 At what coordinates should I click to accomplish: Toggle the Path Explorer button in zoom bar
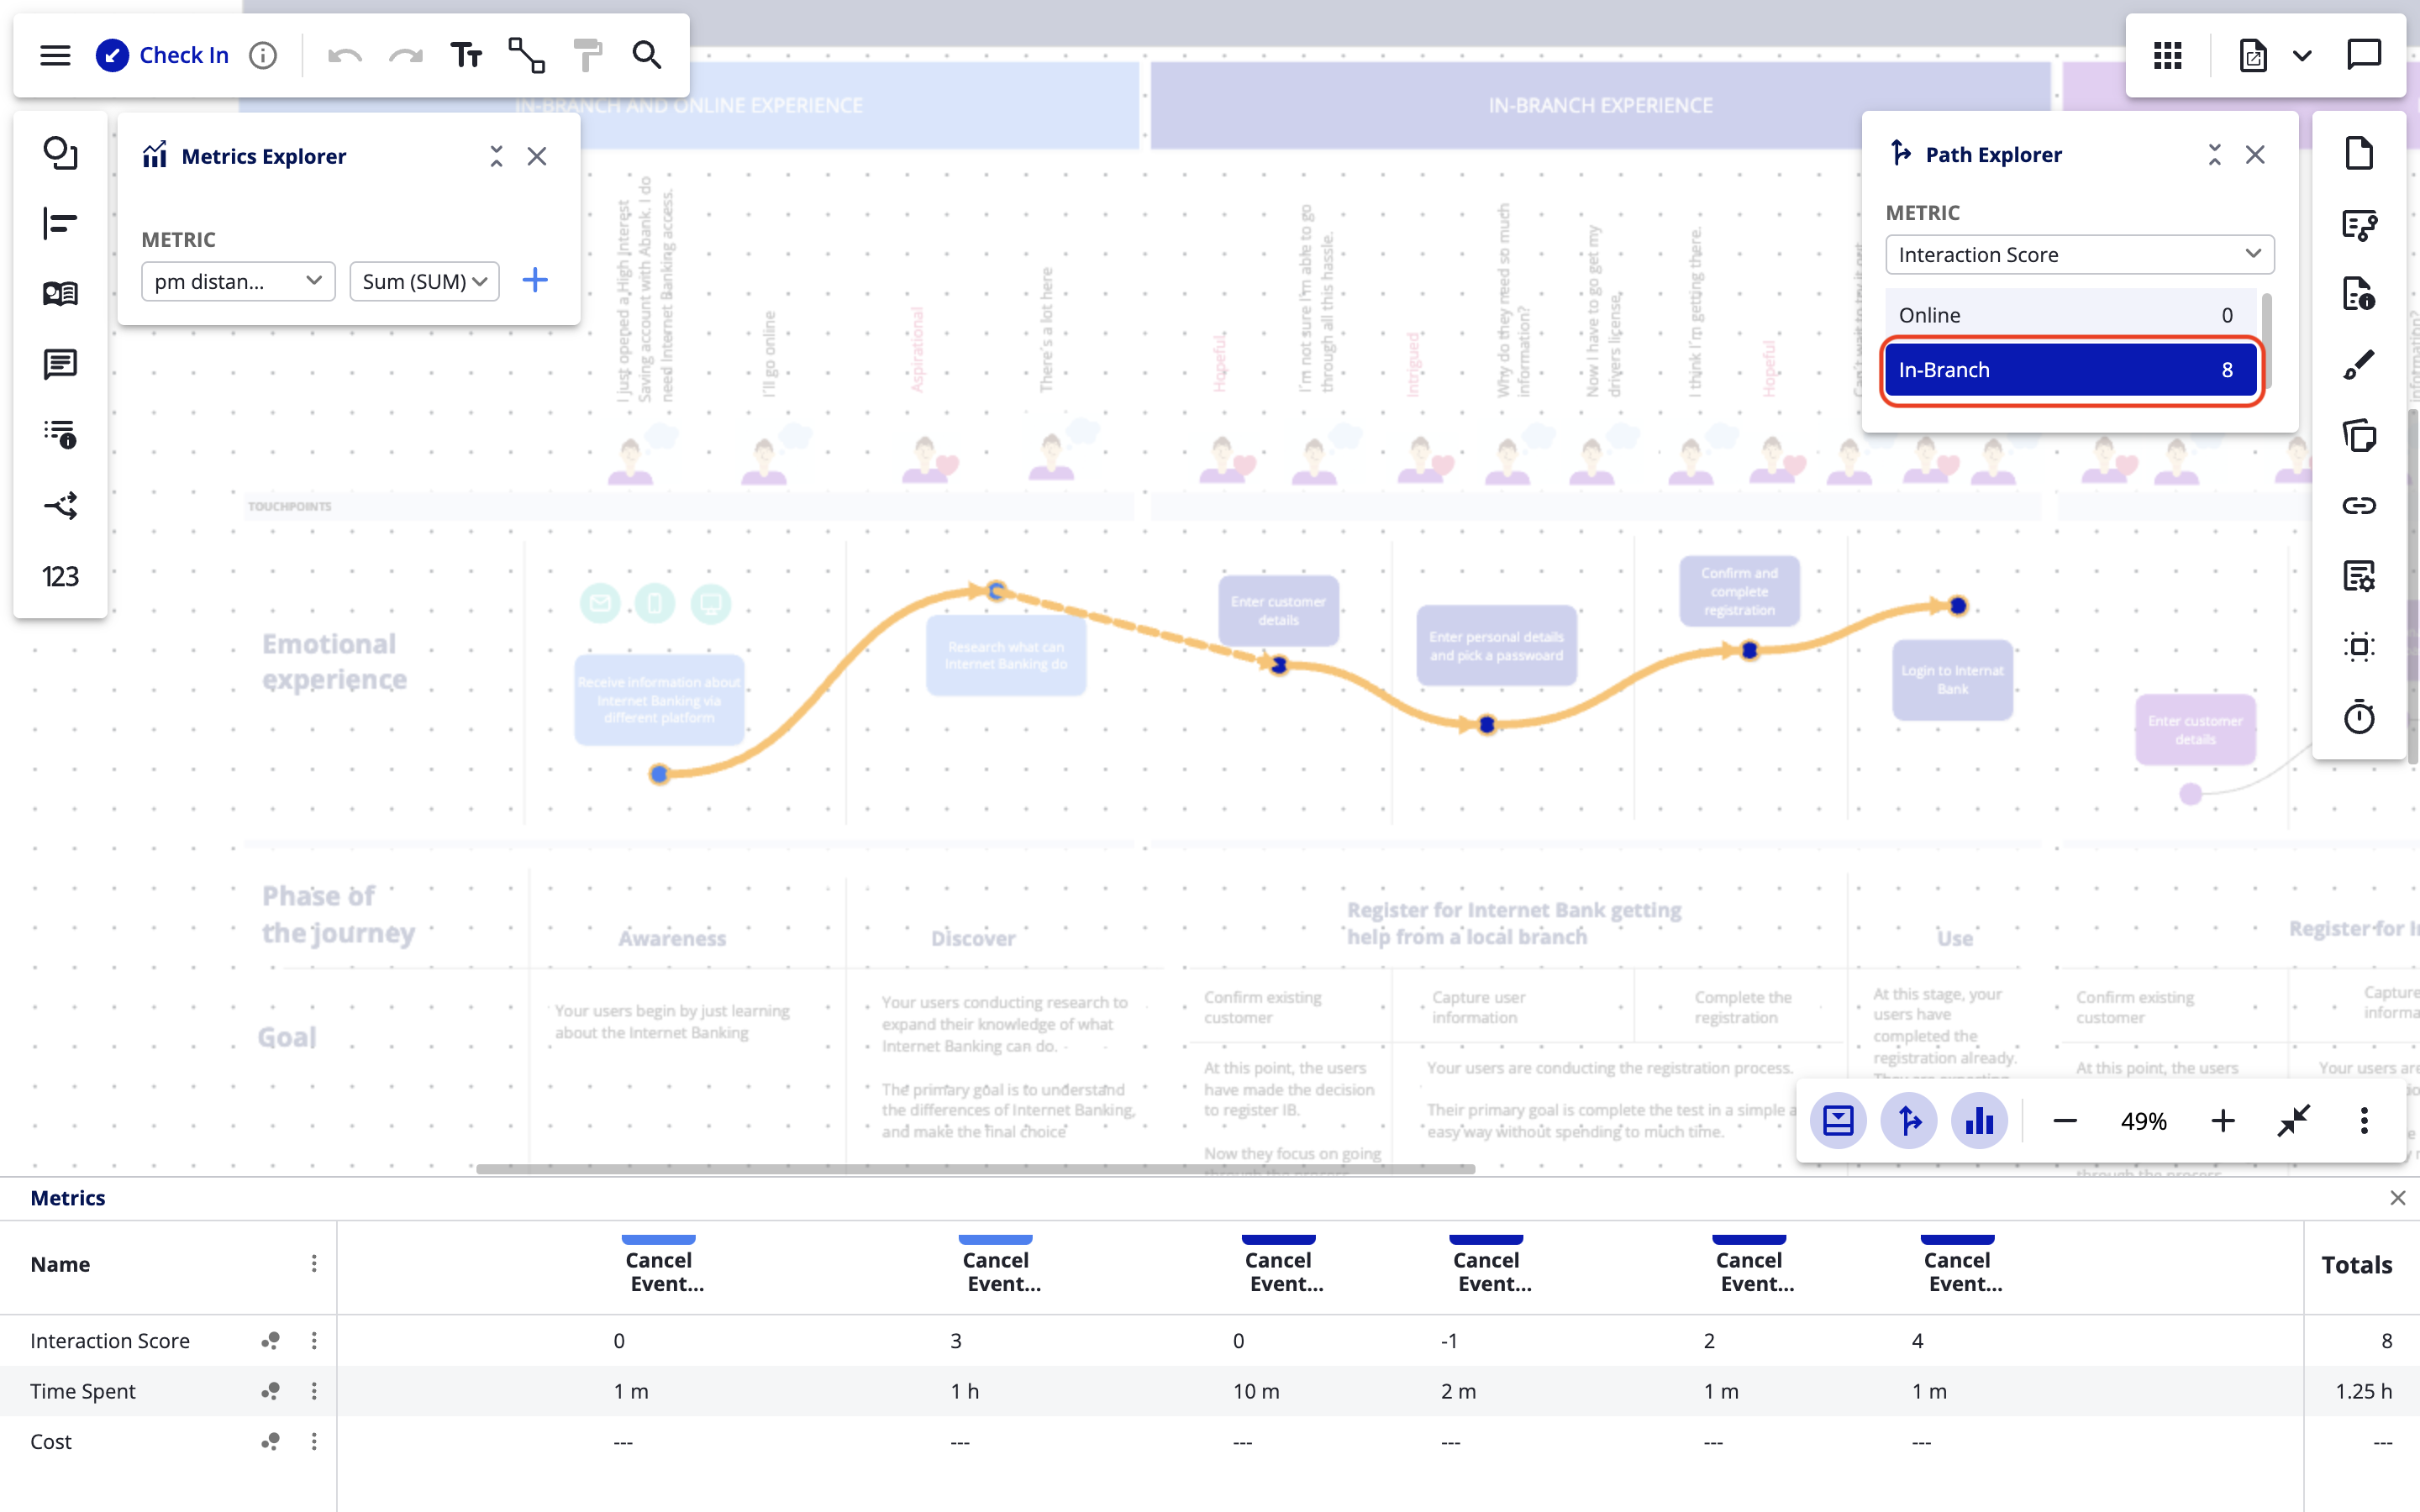(x=1909, y=1121)
